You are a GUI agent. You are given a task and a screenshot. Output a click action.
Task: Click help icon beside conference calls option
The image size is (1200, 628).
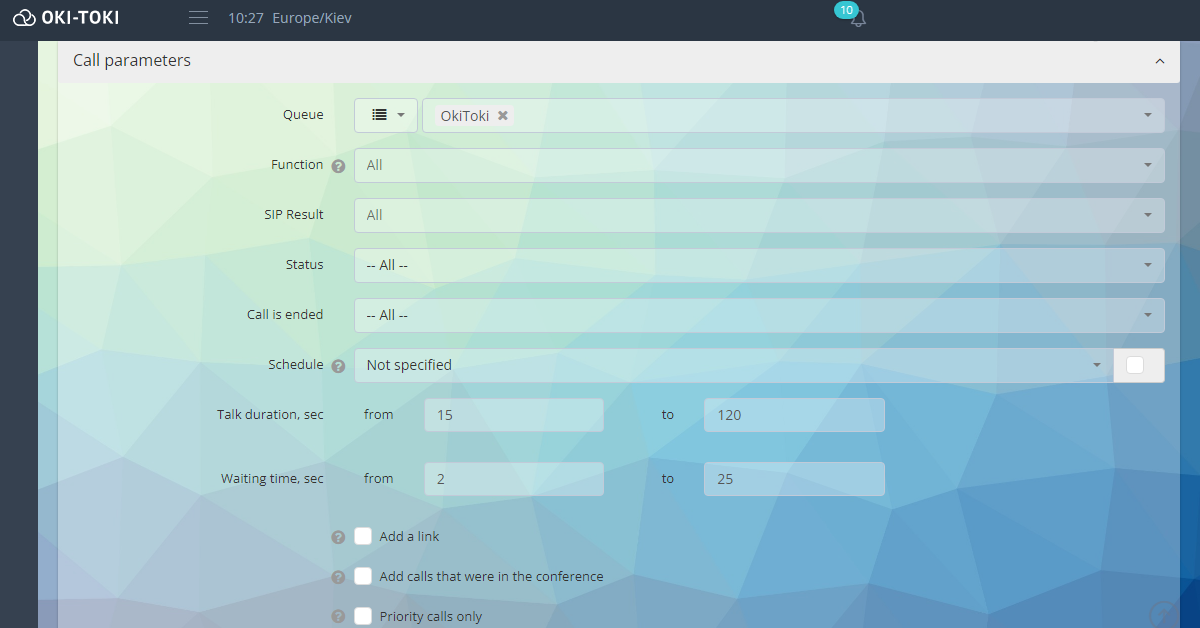click(338, 577)
